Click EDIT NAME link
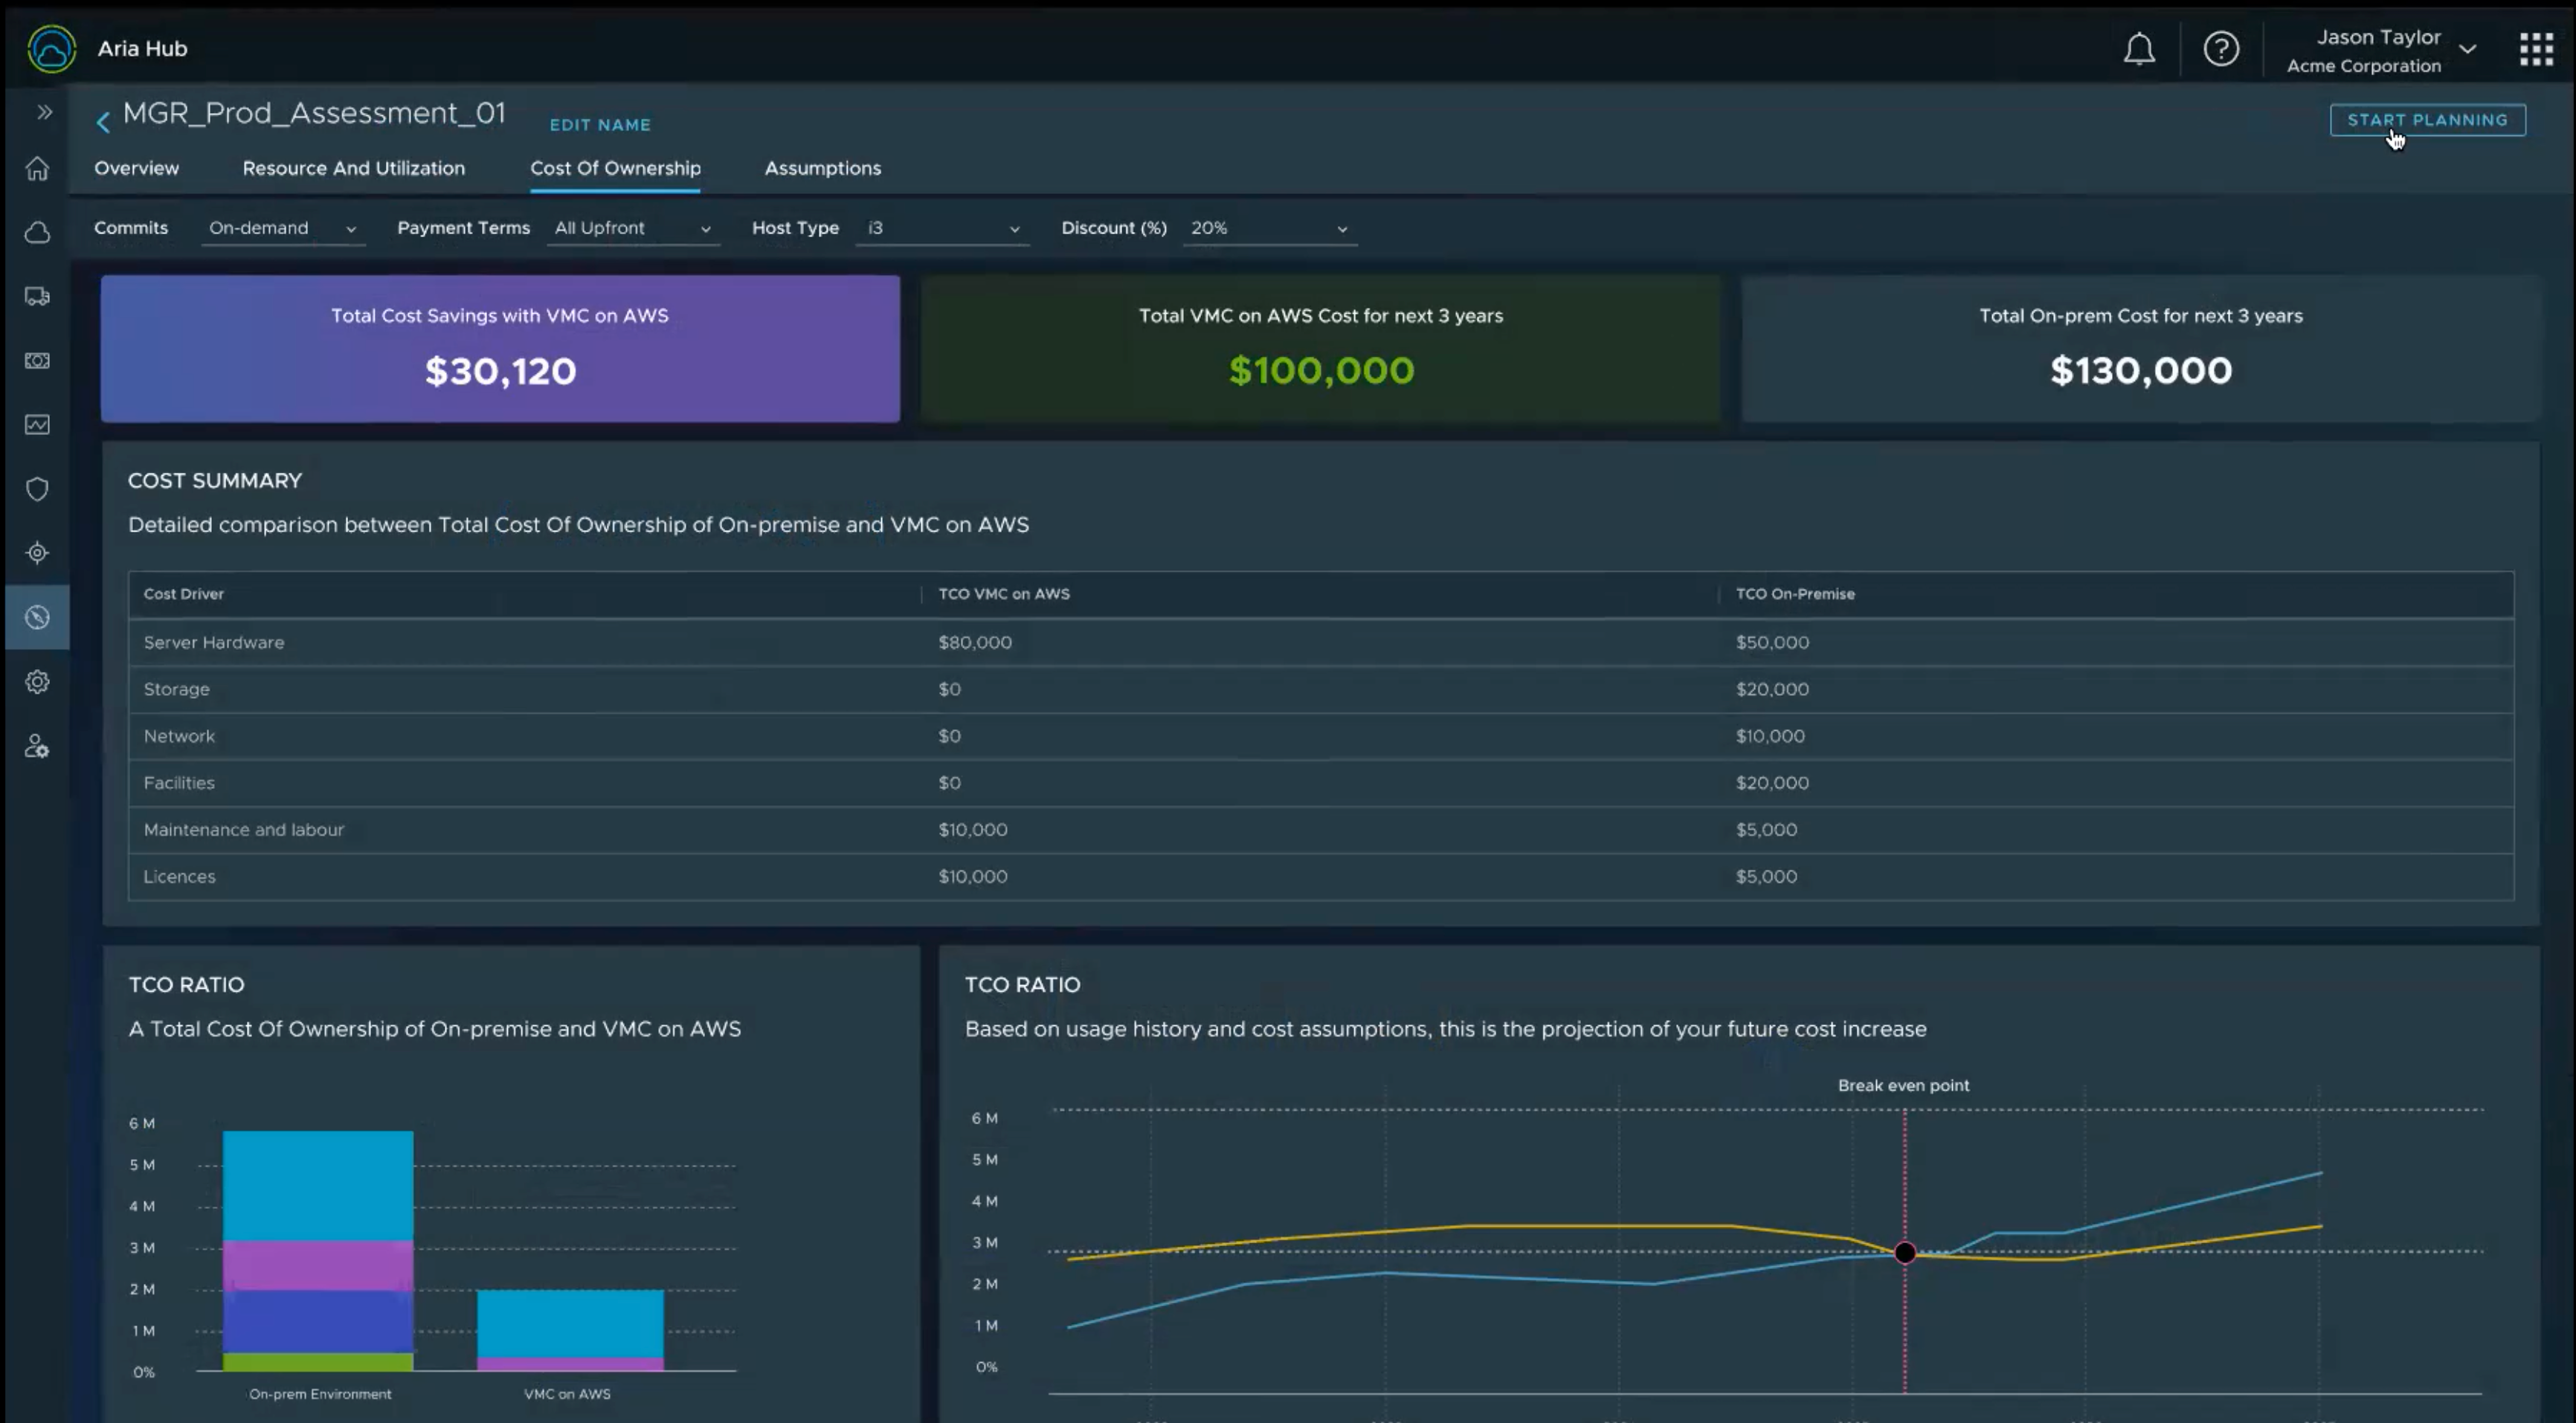The height and width of the screenshot is (1423, 2576). point(600,125)
